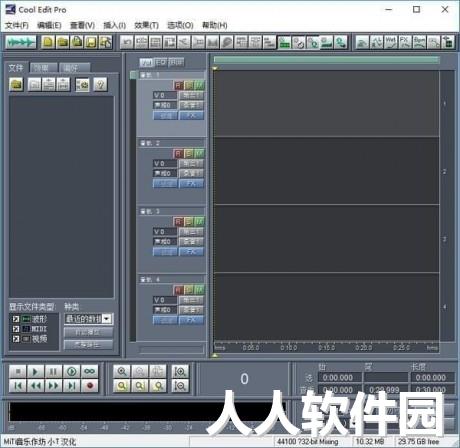Toggle the 波形 file type checkbox
Image resolution: width=460 pixels, height=448 pixels.
click(16, 319)
